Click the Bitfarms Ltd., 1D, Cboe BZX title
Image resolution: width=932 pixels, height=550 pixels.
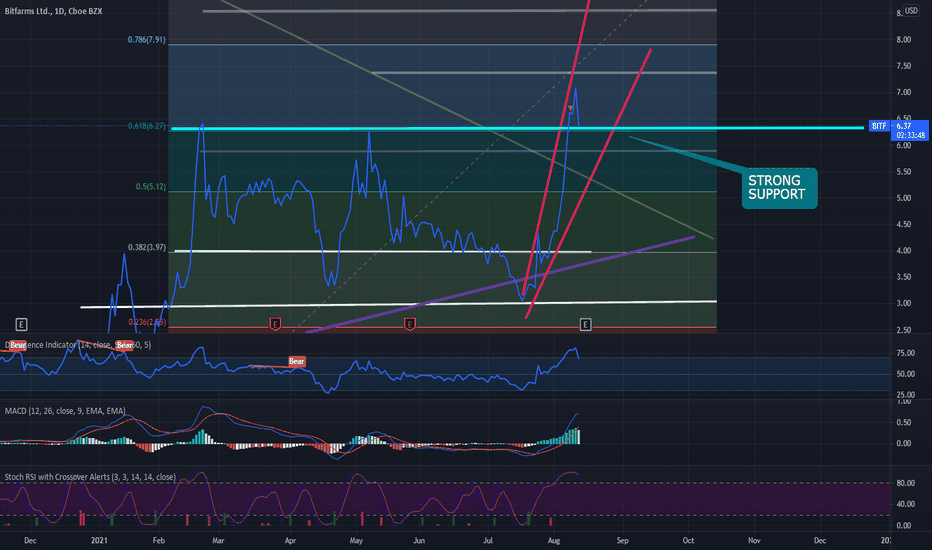(53, 11)
